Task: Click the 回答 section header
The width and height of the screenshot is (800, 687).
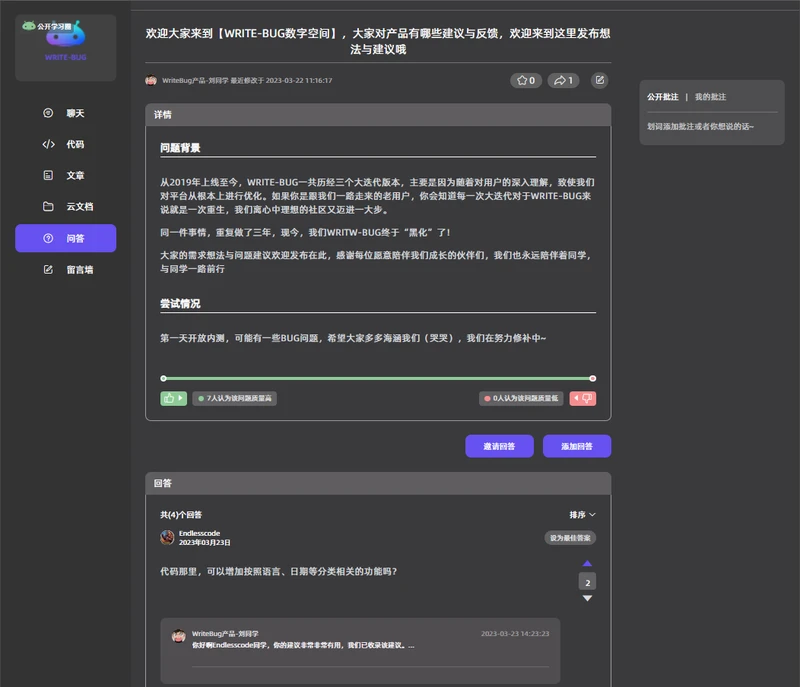Action: coord(378,483)
